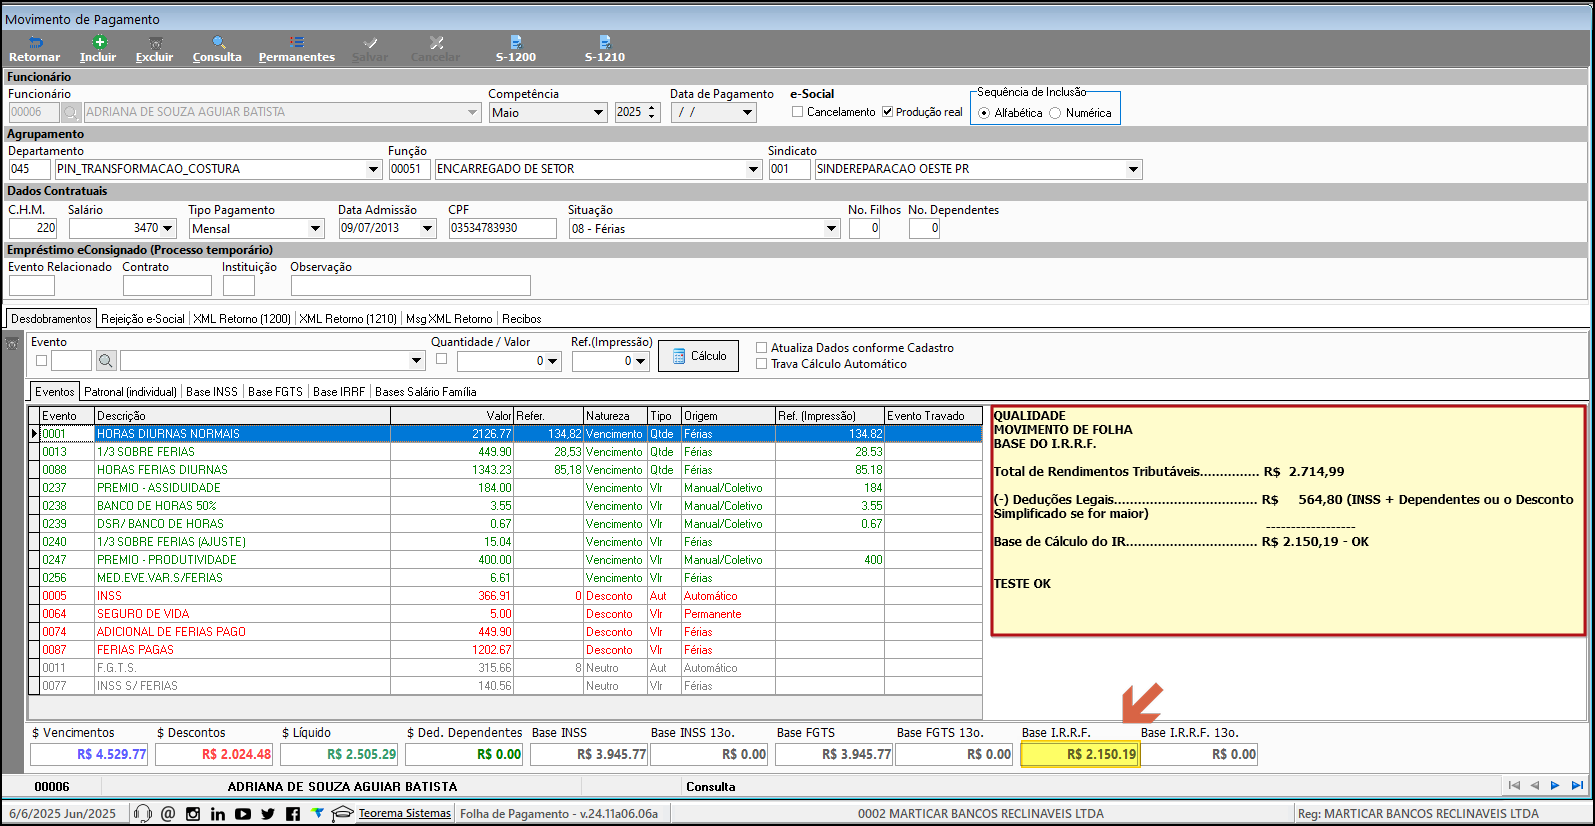Expand the Função dropdown

point(753,169)
